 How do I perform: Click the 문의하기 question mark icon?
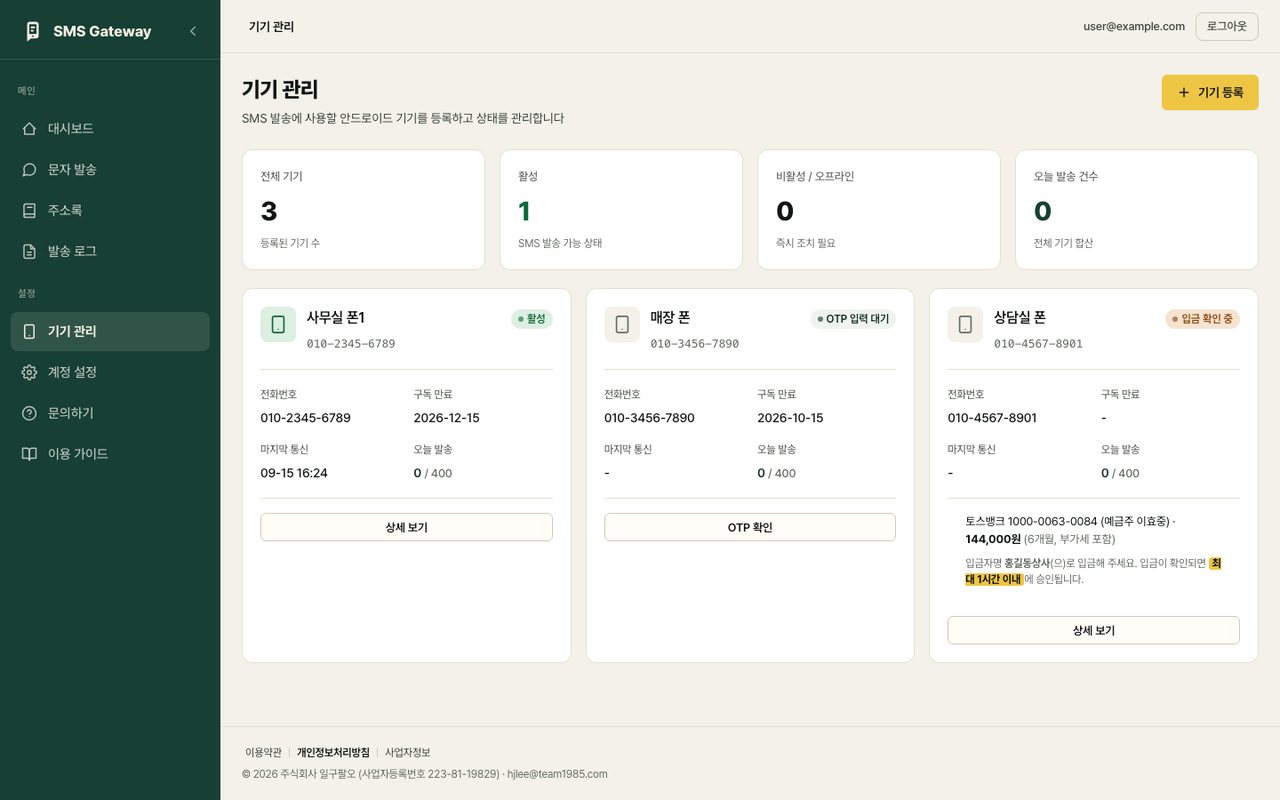click(x=29, y=413)
